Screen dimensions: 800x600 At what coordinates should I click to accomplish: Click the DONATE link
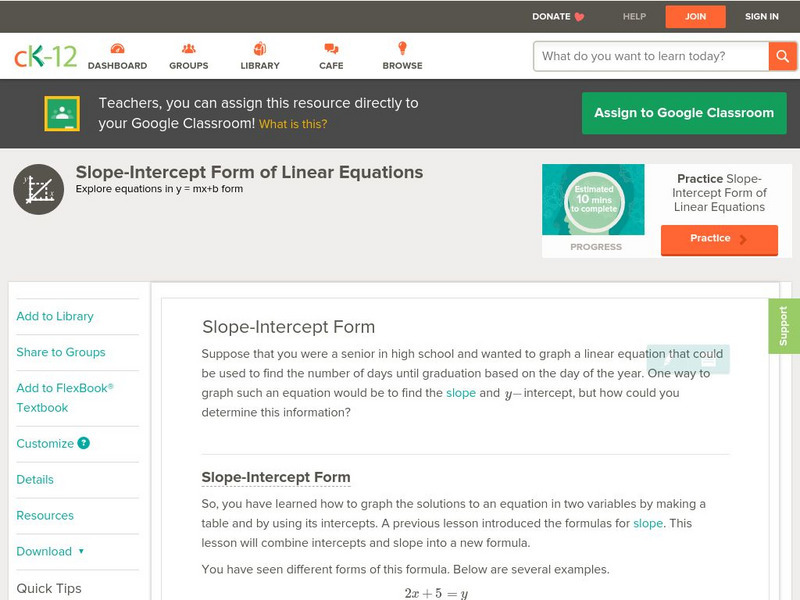(551, 17)
